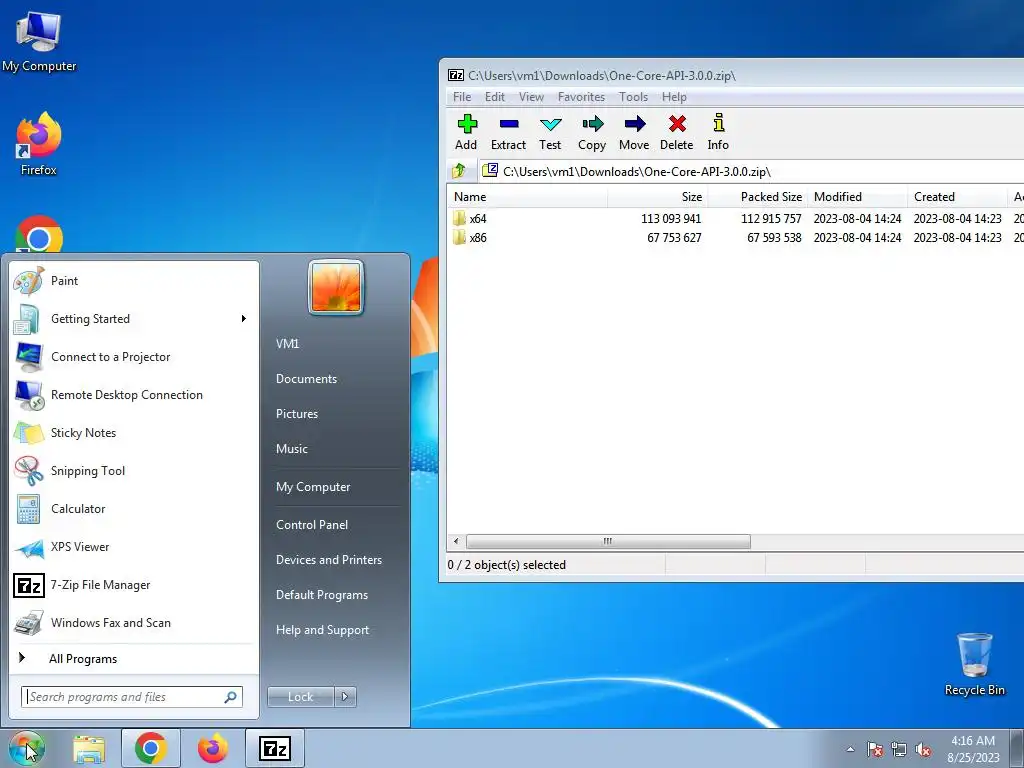The image size is (1024, 768).
Task: Click the Chrome taskbar button
Action: (151, 748)
